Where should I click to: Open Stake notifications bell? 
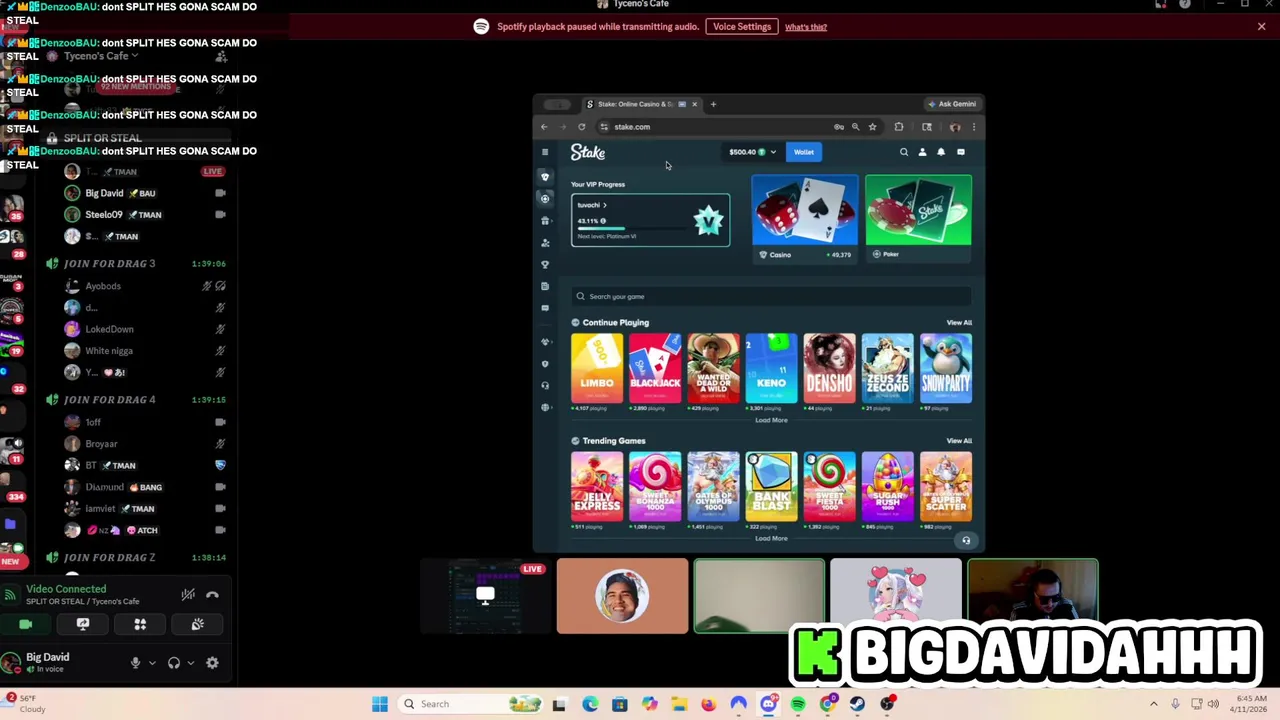click(941, 152)
